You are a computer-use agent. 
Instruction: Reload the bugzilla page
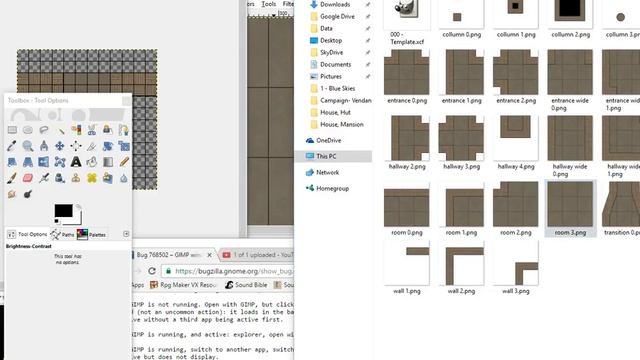[x=152, y=271]
